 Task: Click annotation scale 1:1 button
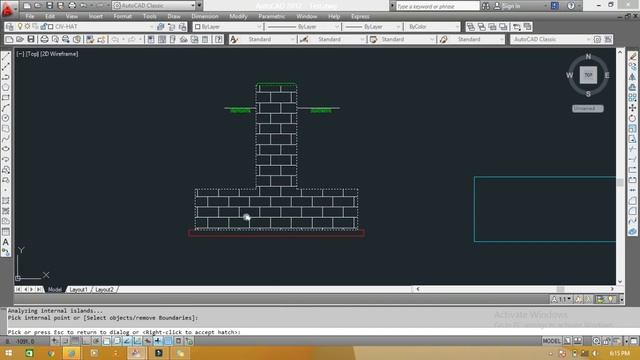coord(562,300)
